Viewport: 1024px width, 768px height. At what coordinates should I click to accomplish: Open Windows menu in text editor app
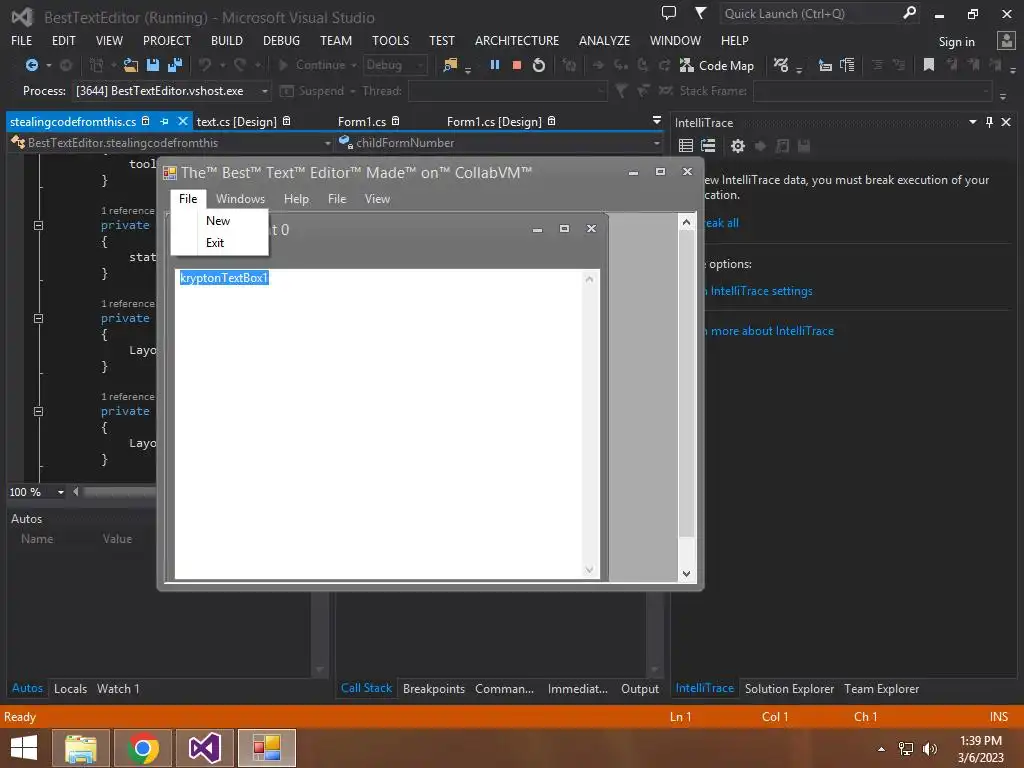coord(240,199)
